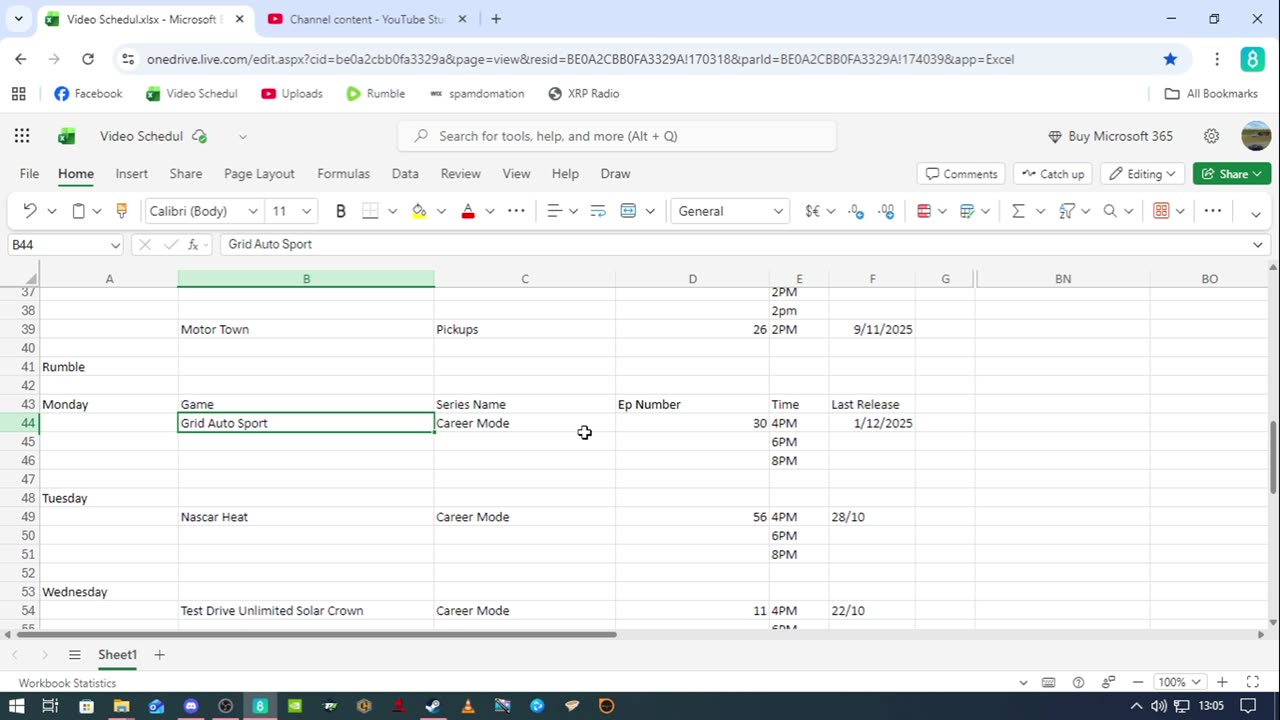
Task: Launch VLC from the taskbar
Action: tap(468, 706)
